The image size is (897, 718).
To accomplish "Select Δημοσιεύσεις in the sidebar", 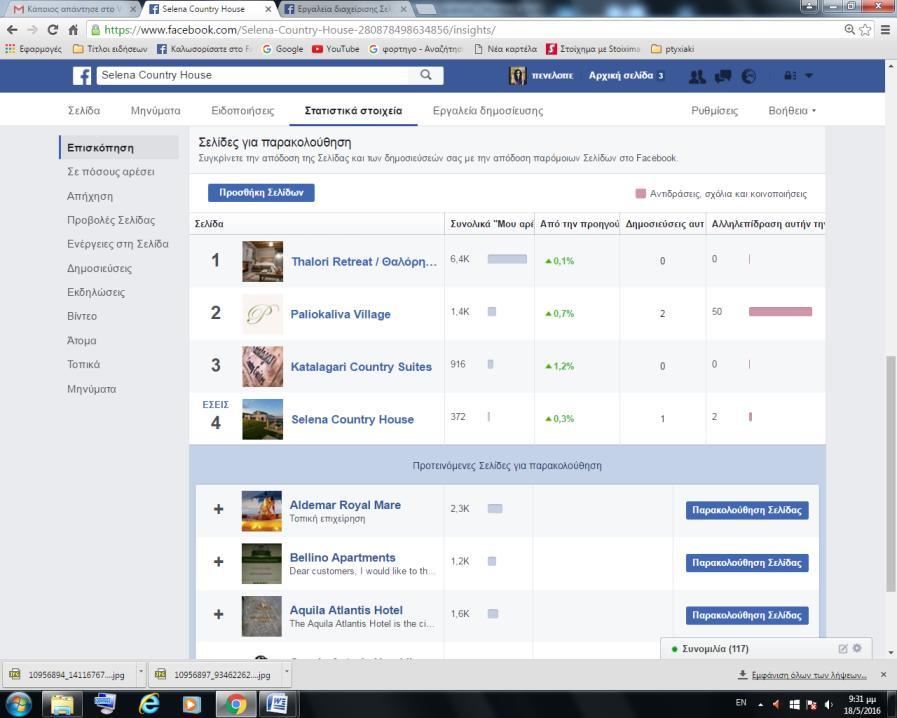I will click(x=100, y=268).
